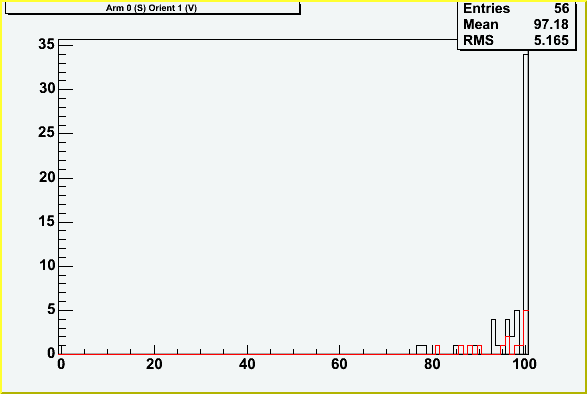587x394 pixels.
Task: Click the x-axis label 60
Action: pos(340,364)
